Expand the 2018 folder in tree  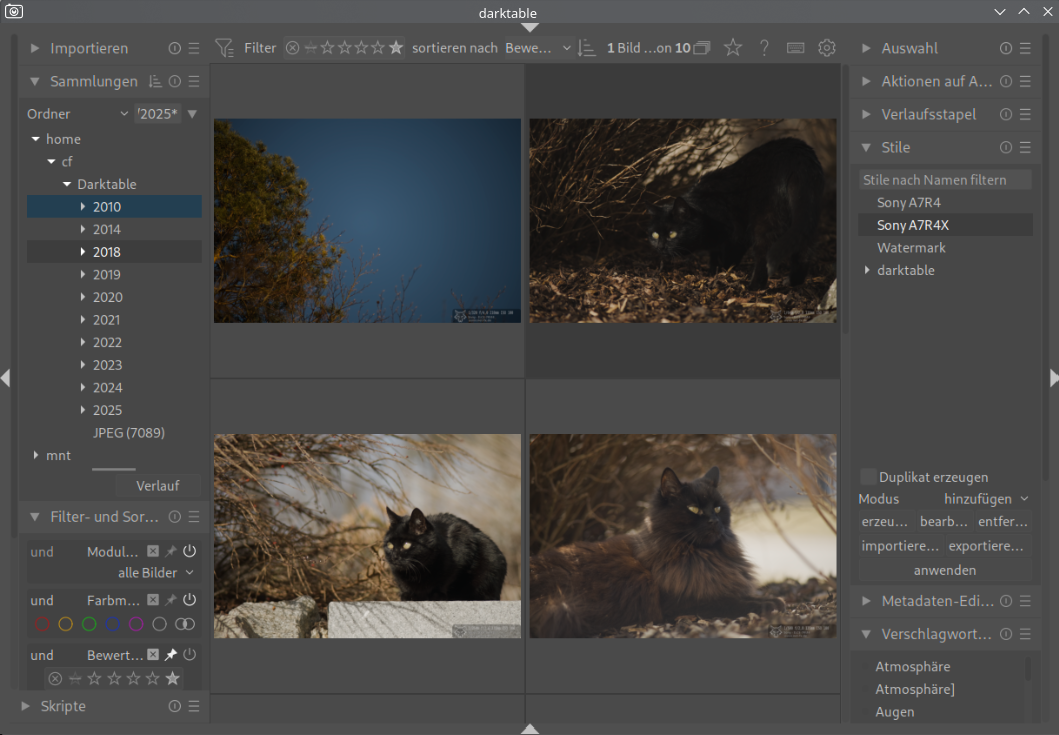pyautogui.click(x=83, y=252)
